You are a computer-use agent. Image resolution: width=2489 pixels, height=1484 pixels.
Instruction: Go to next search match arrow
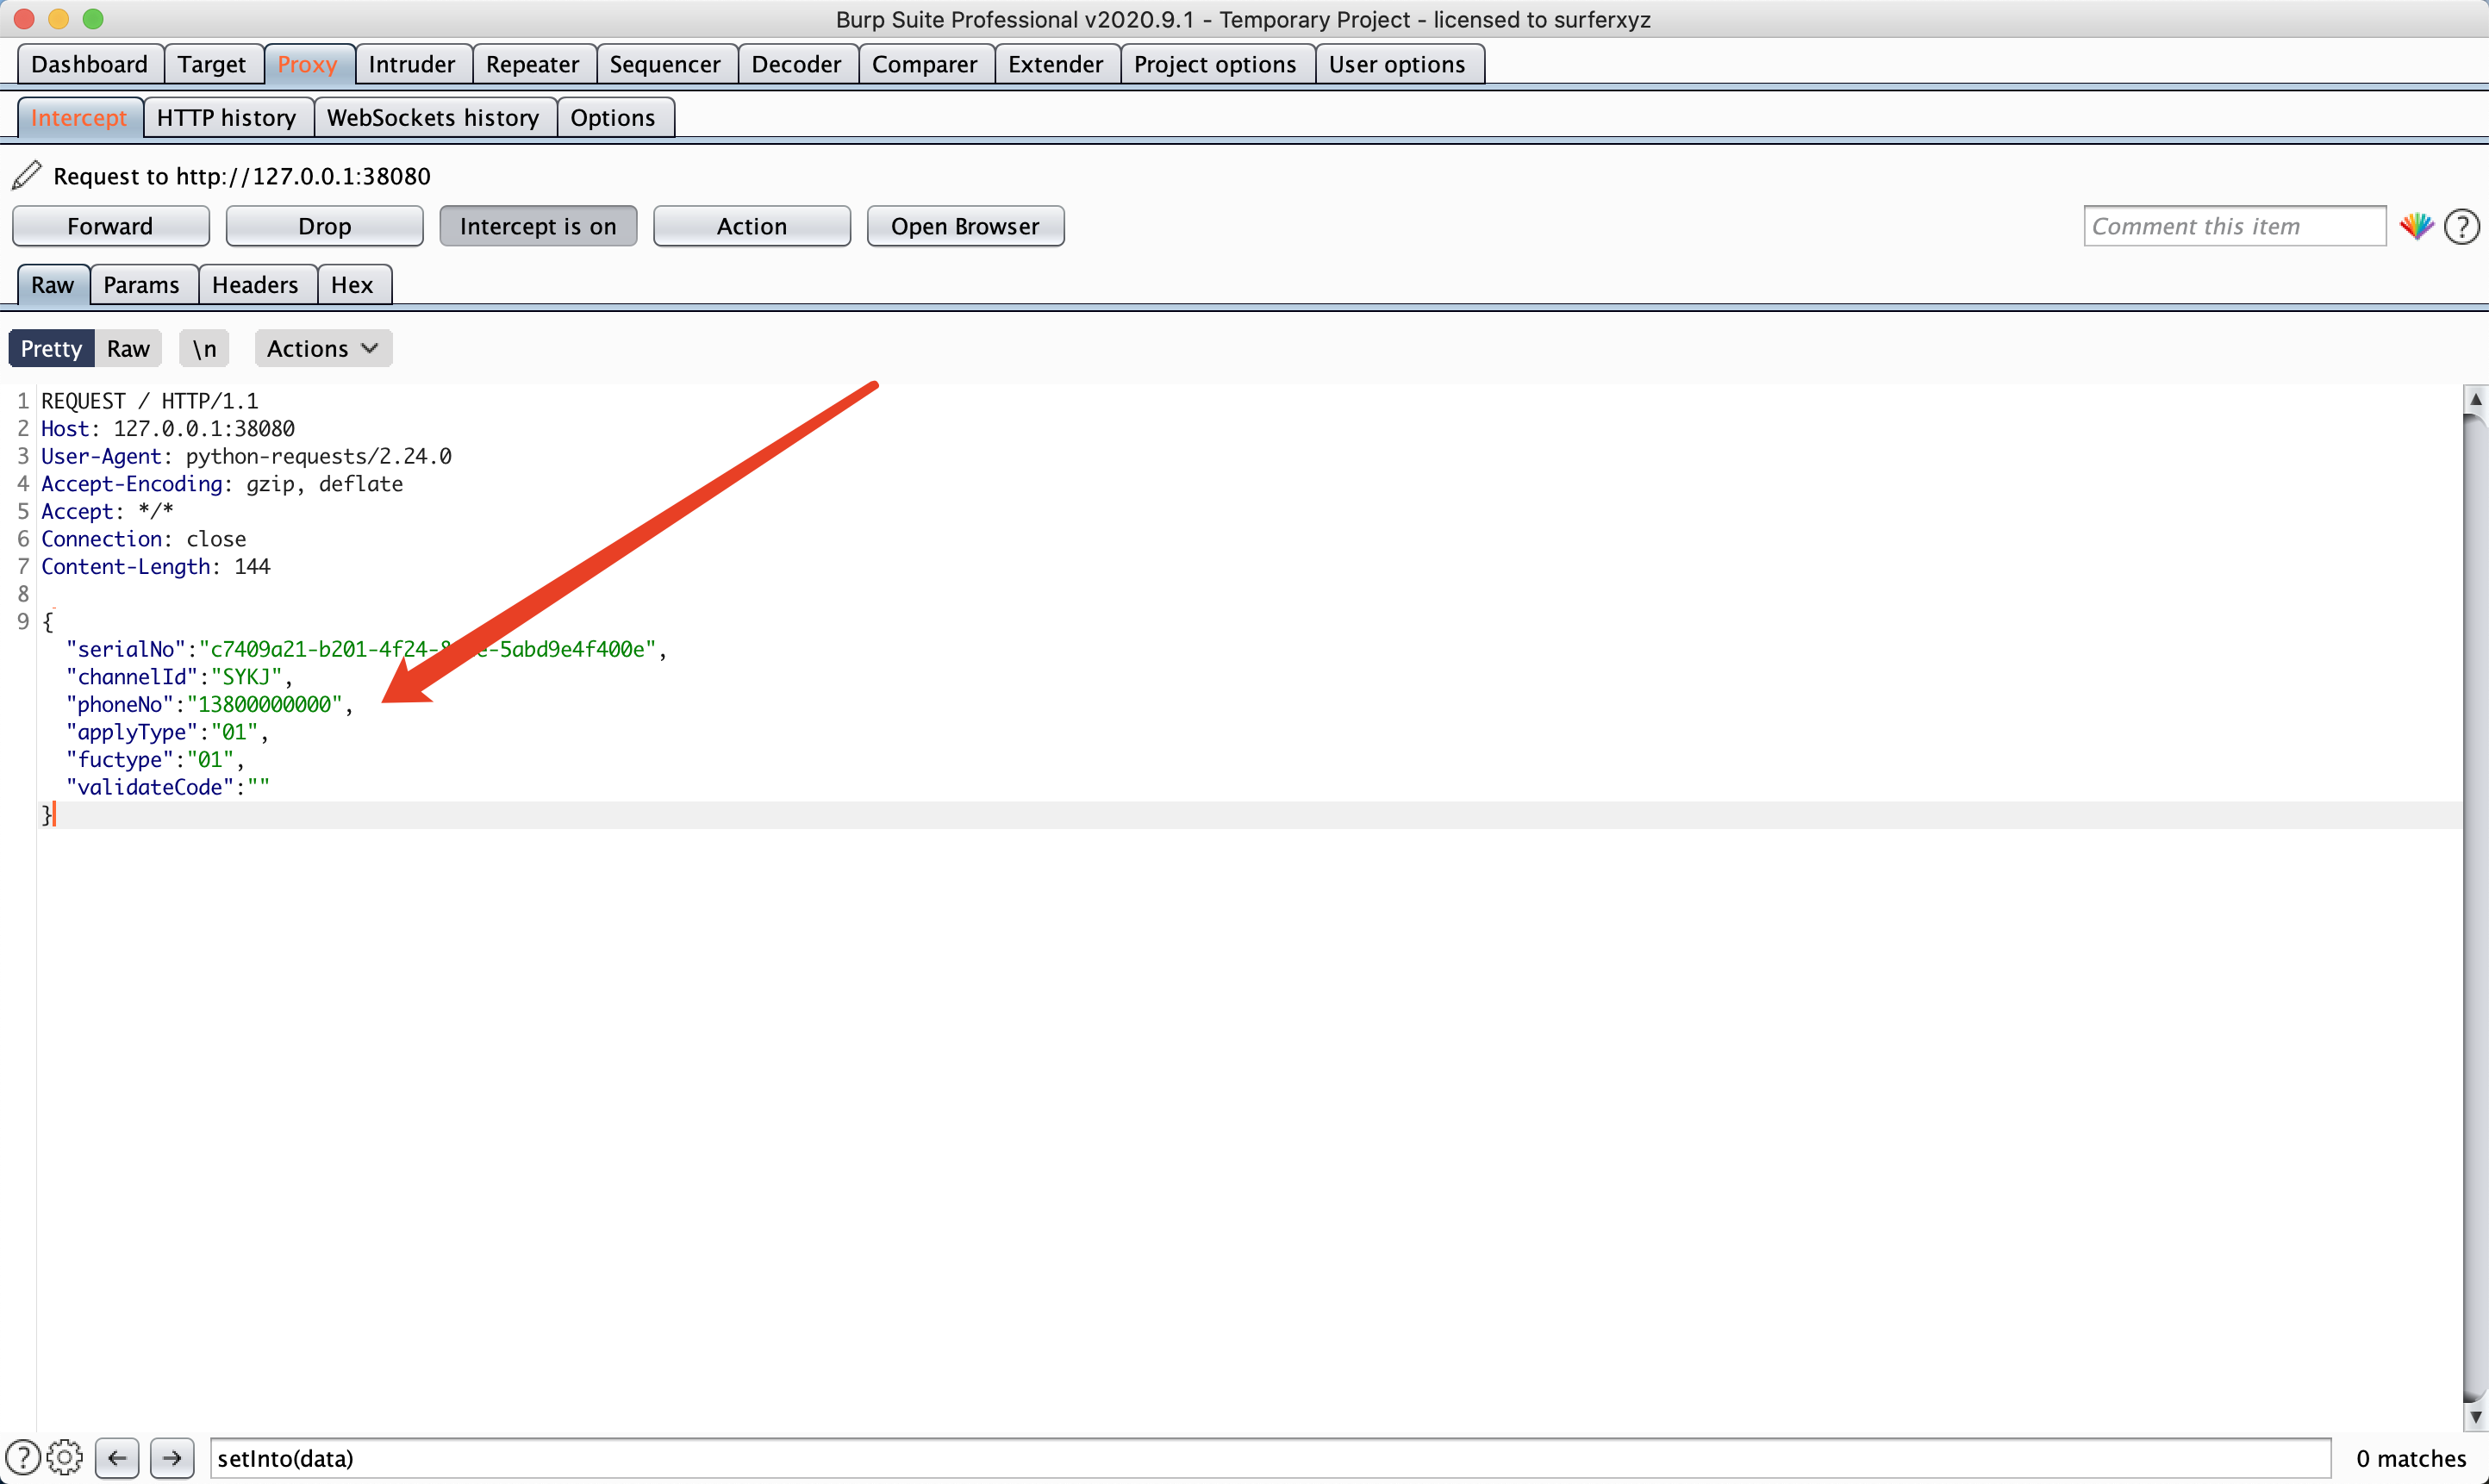[x=172, y=1457]
